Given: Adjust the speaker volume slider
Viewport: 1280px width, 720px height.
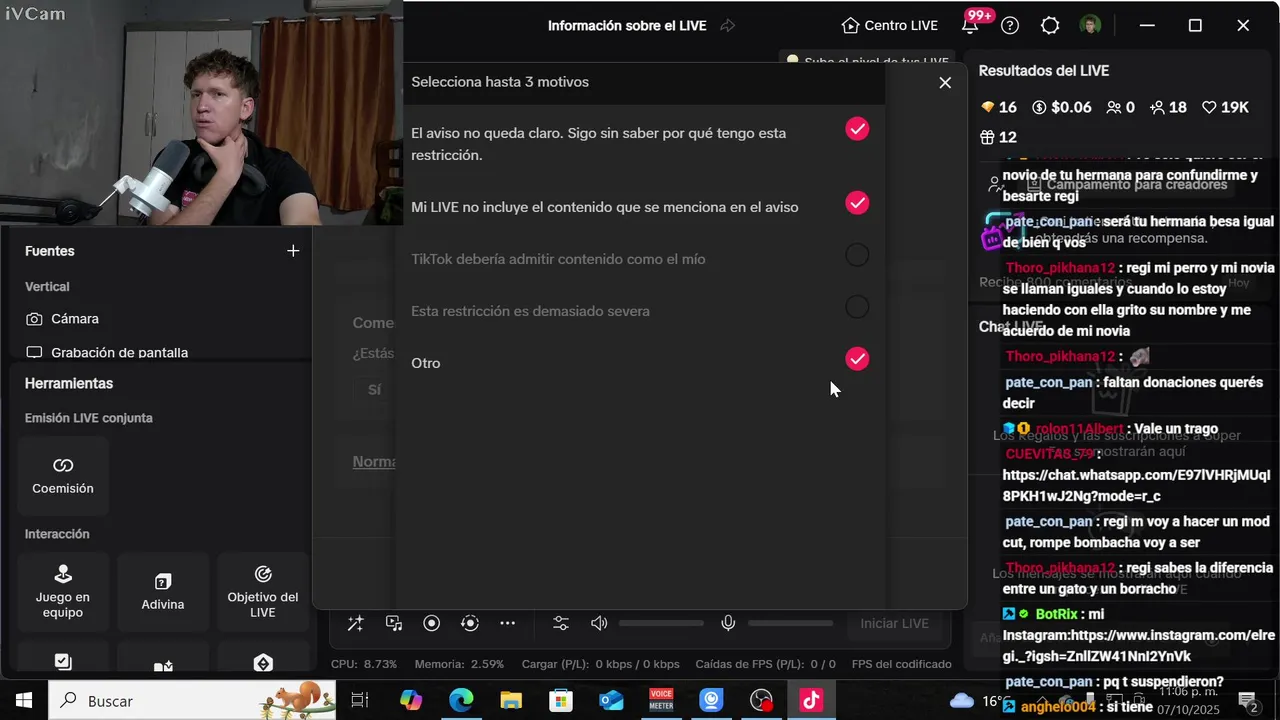Looking at the screenshot, I should [661, 623].
